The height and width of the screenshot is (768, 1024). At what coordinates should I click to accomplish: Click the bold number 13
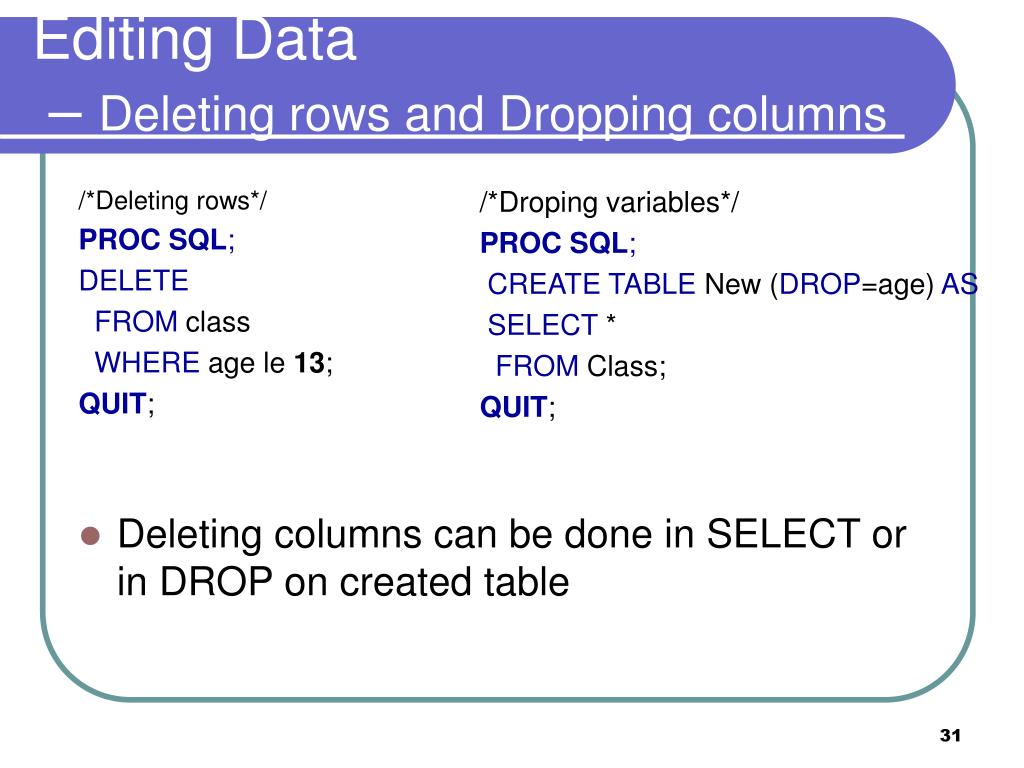(310, 363)
